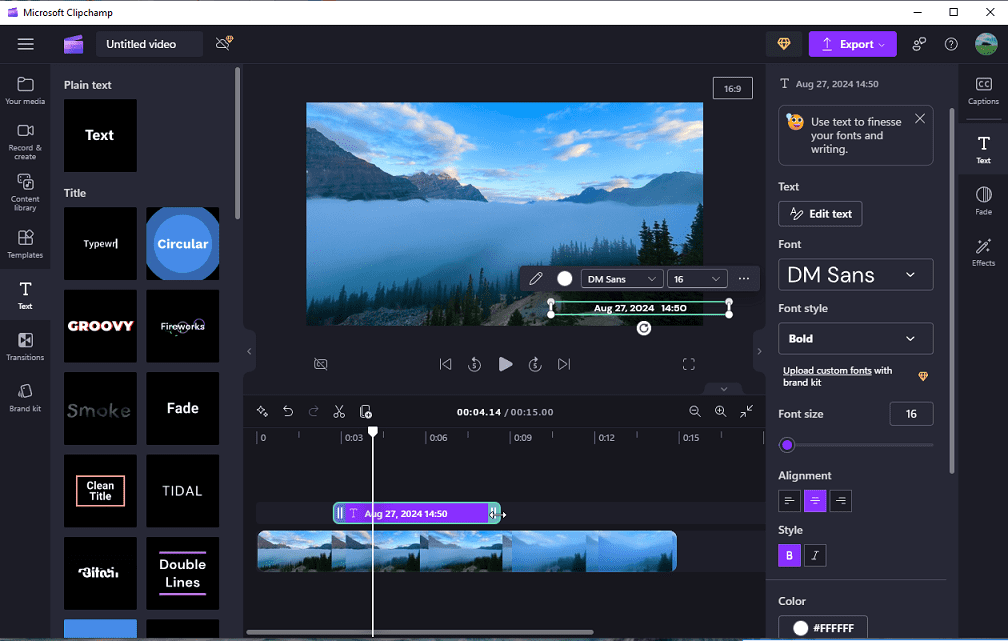Click the premium diamond upgrade icon
The height and width of the screenshot is (641, 1008).
(x=784, y=44)
